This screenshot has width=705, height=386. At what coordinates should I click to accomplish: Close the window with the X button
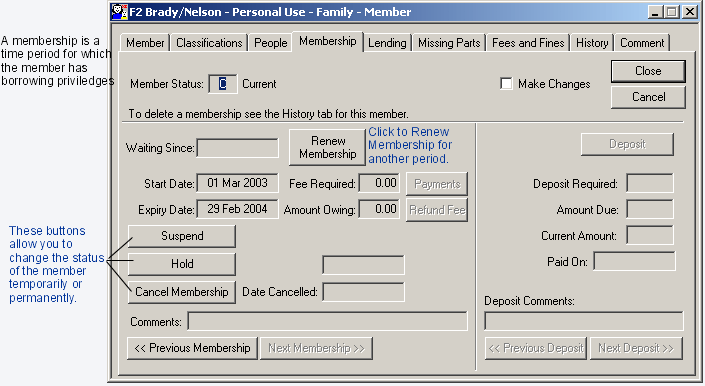pos(689,12)
